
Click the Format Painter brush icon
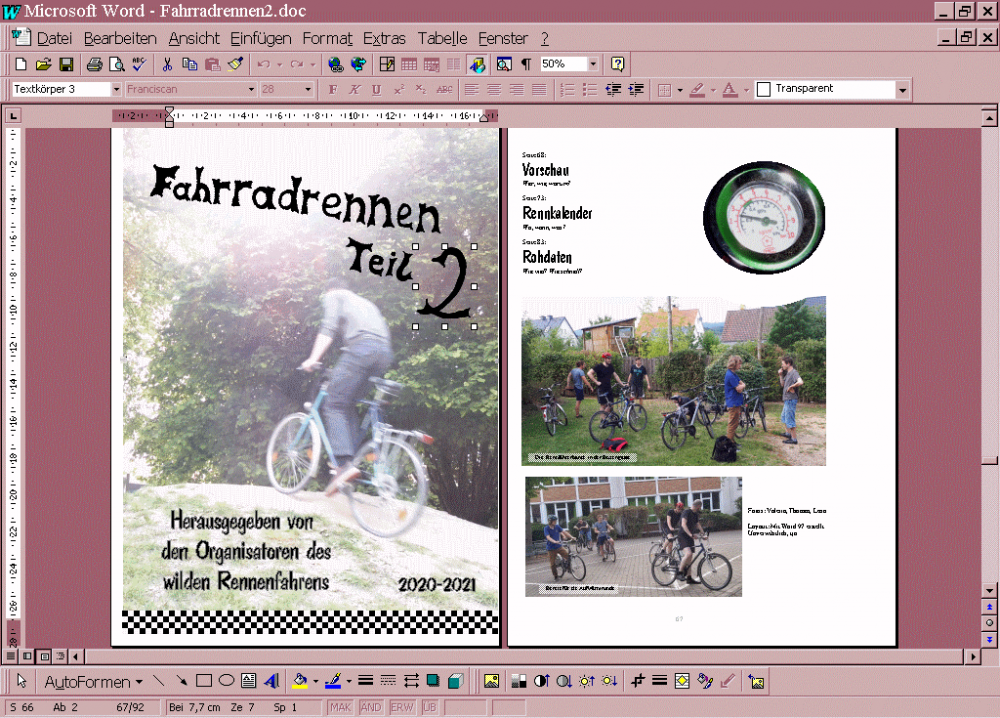tap(235, 64)
